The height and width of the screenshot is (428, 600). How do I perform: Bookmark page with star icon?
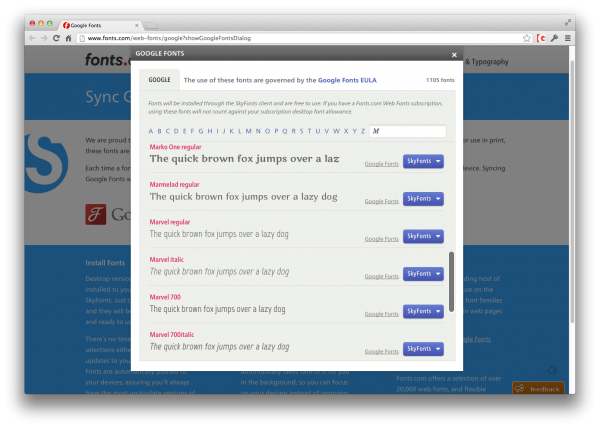click(x=527, y=38)
